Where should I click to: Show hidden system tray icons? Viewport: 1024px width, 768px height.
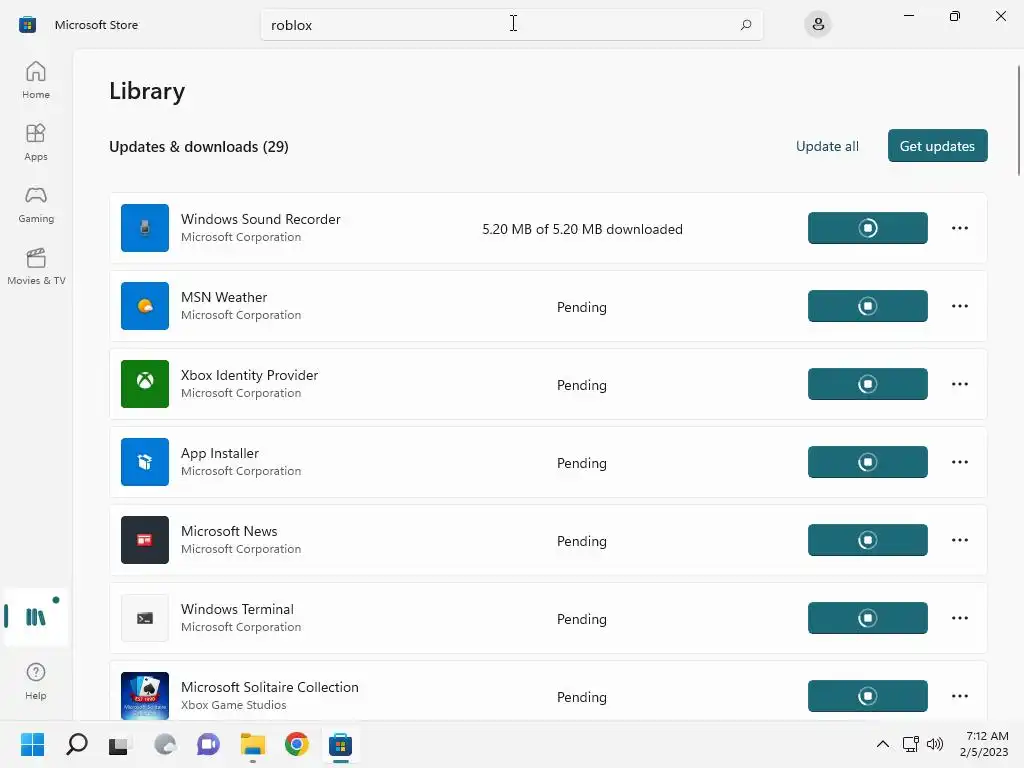pyautogui.click(x=882, y=744)
